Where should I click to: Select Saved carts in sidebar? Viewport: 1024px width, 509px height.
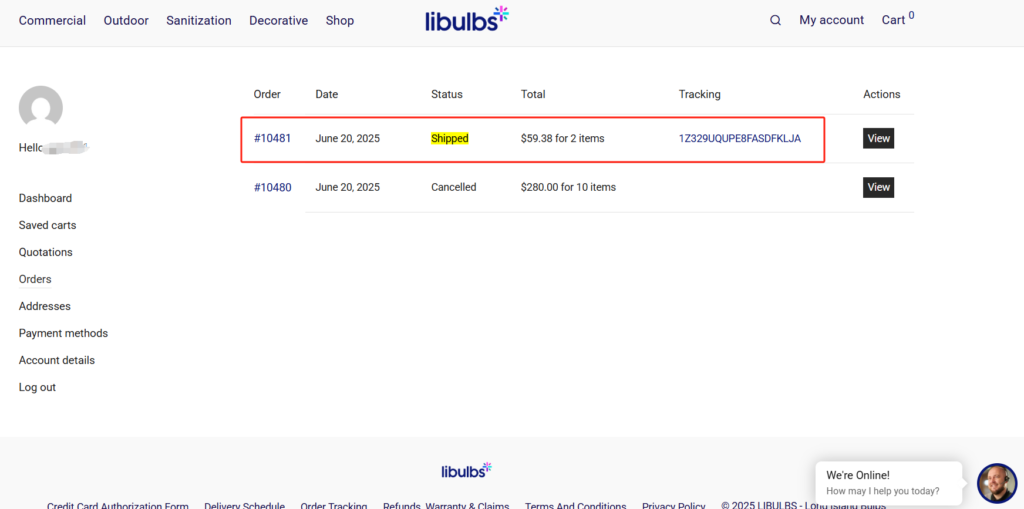[x=47, y=225]
